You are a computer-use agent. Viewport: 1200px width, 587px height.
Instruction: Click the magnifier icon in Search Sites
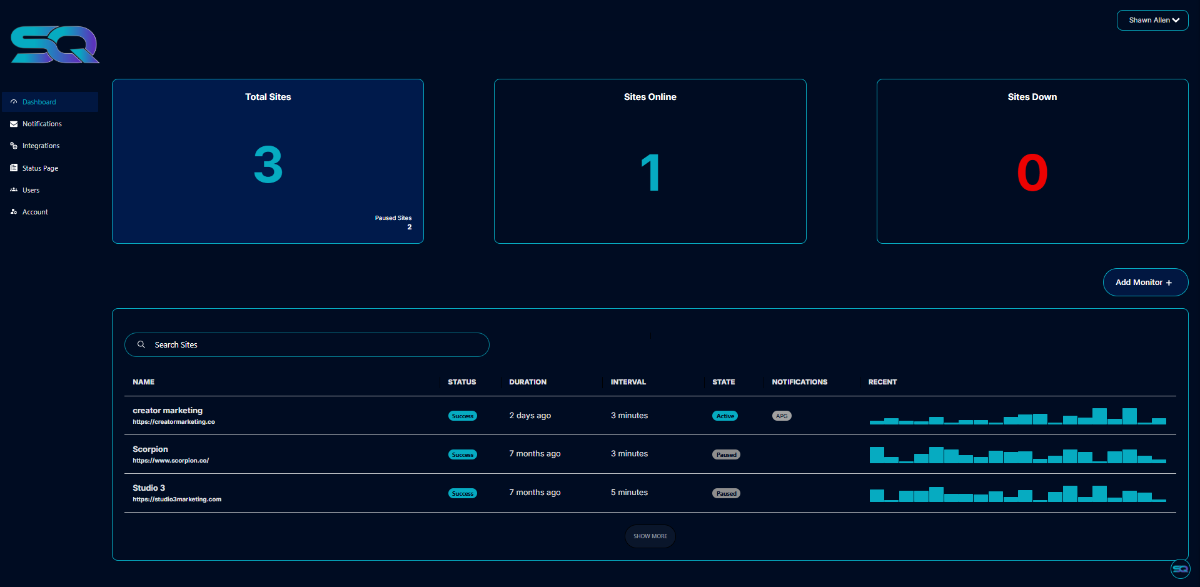point(141,345)
